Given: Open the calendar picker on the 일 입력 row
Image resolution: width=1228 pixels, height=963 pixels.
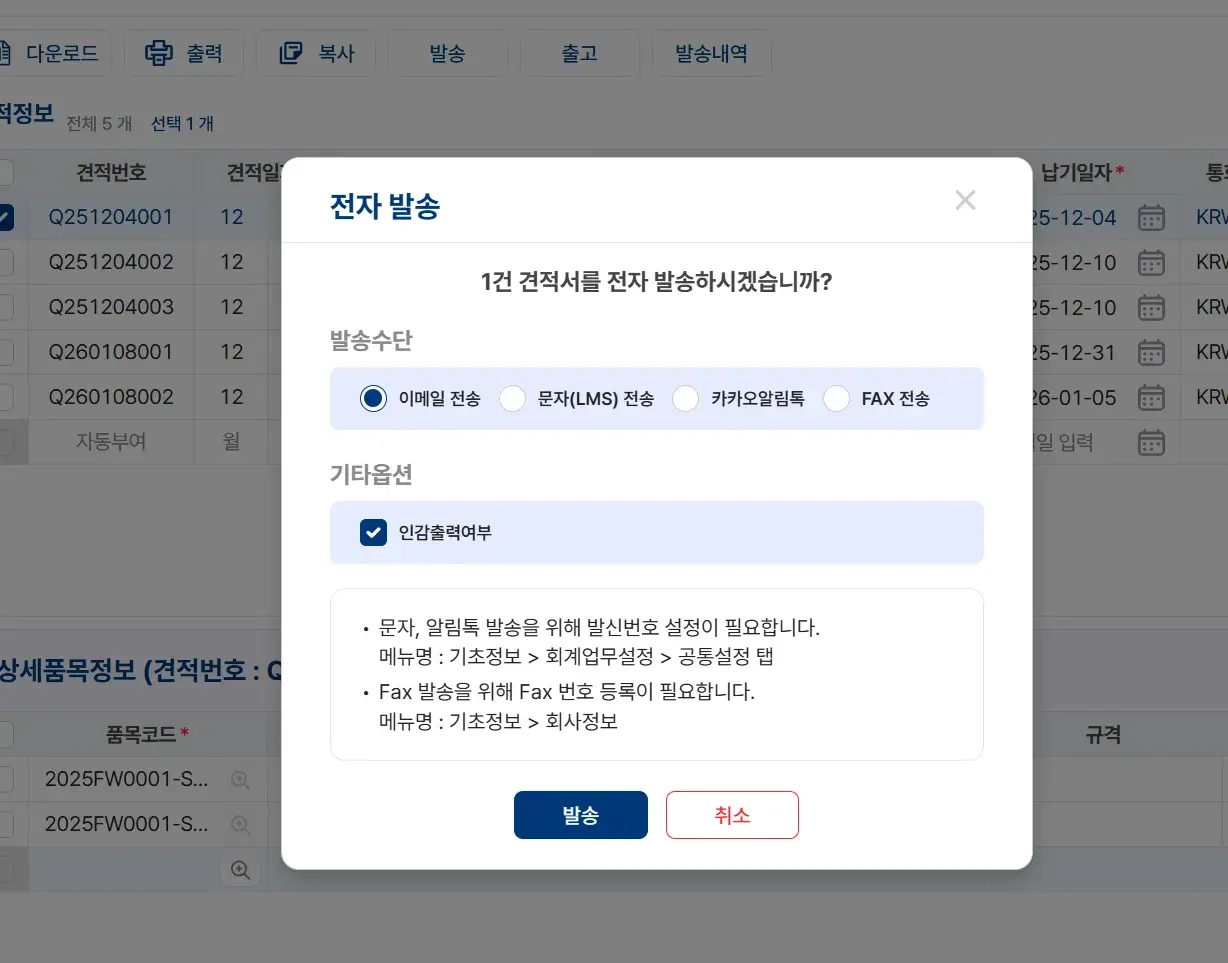Looking at the screenshot, I should click(1150, 442).
